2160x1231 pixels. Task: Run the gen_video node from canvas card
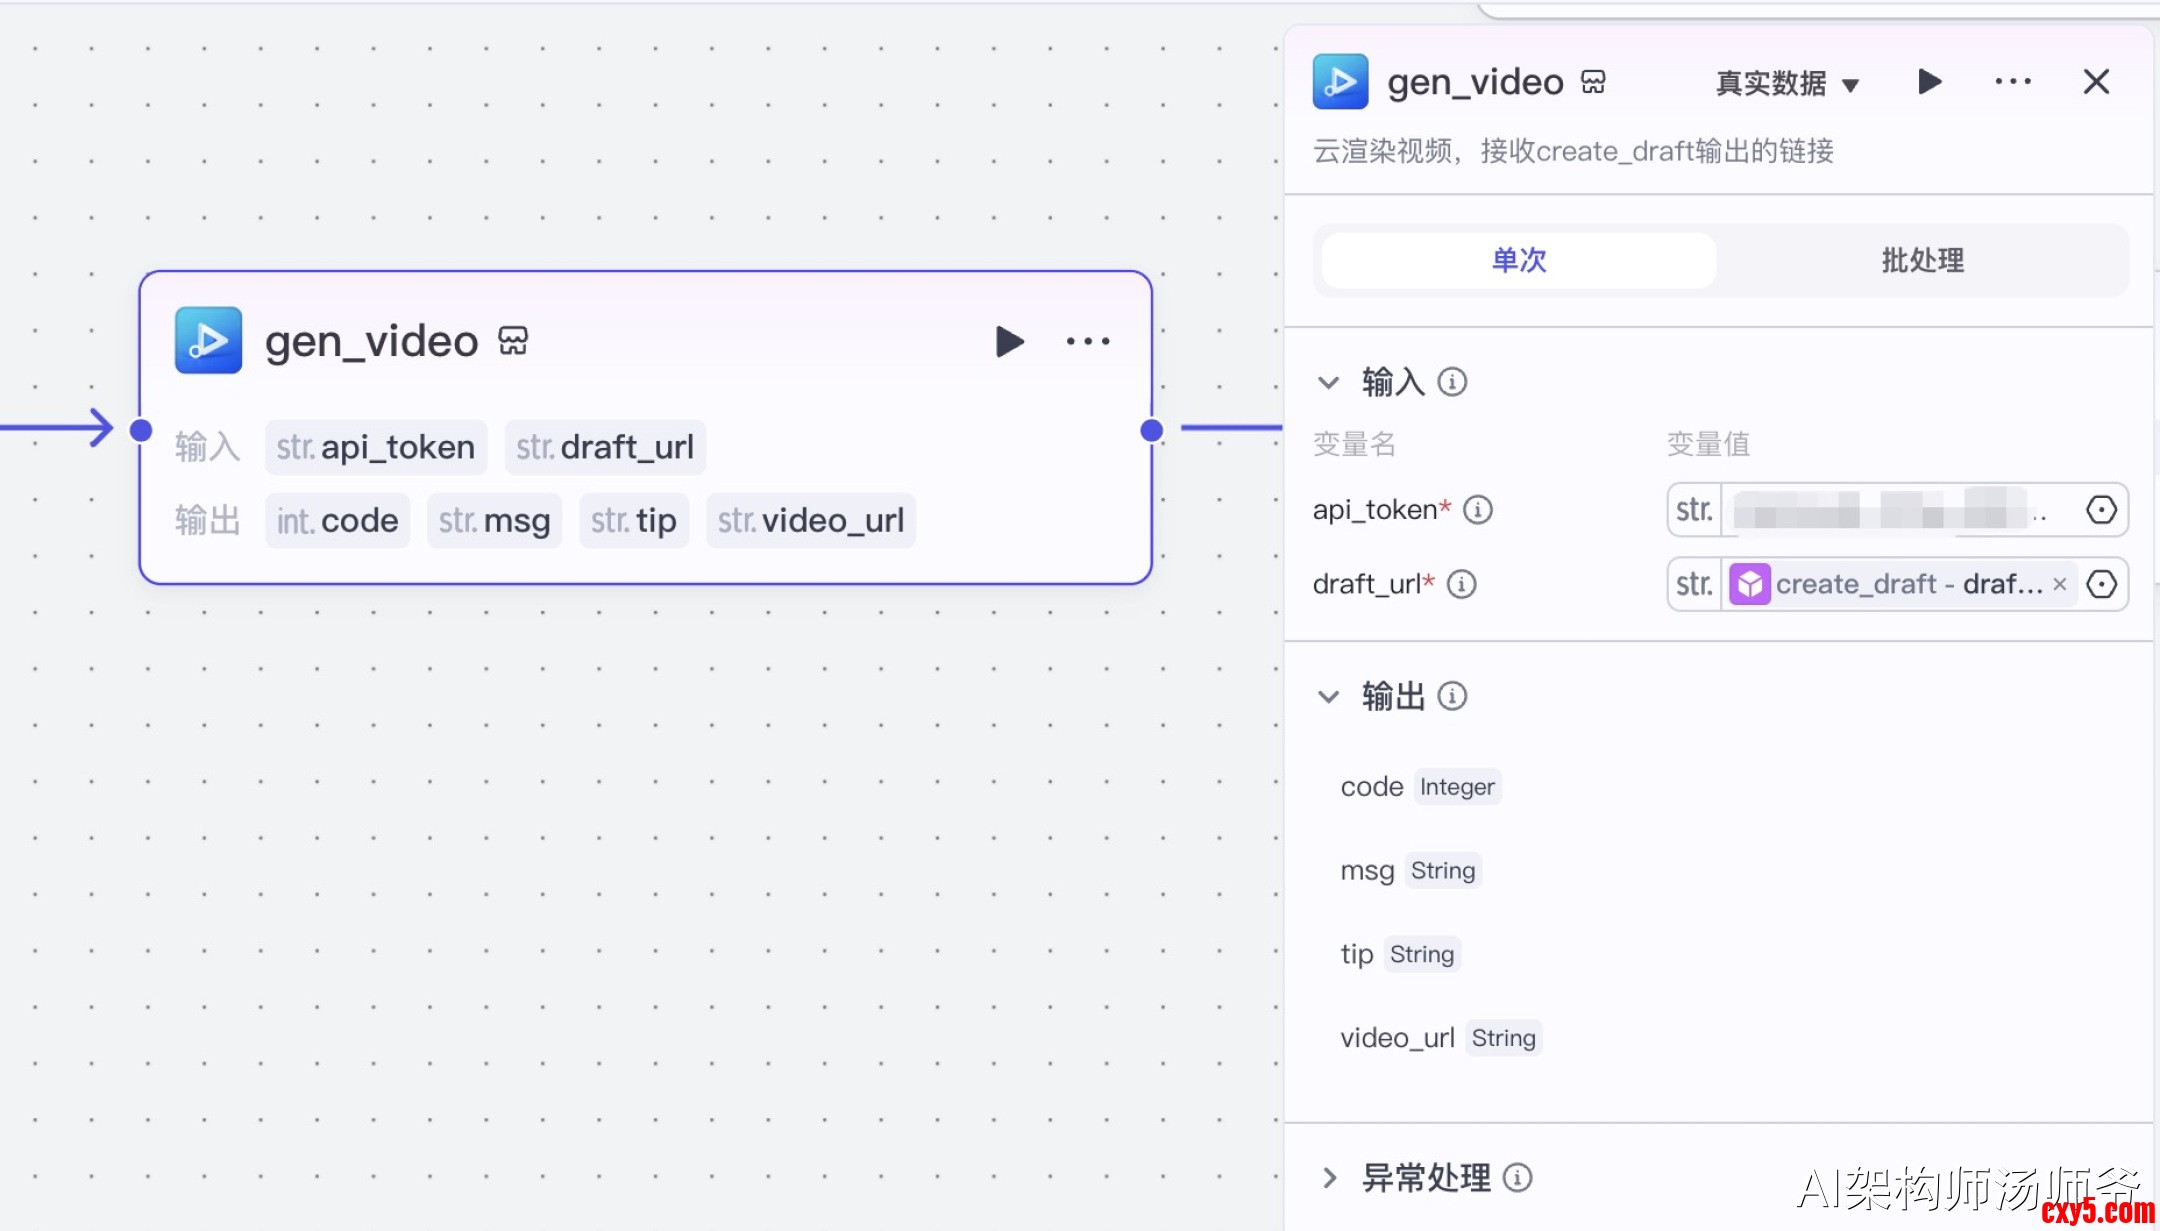point(1009,342)
